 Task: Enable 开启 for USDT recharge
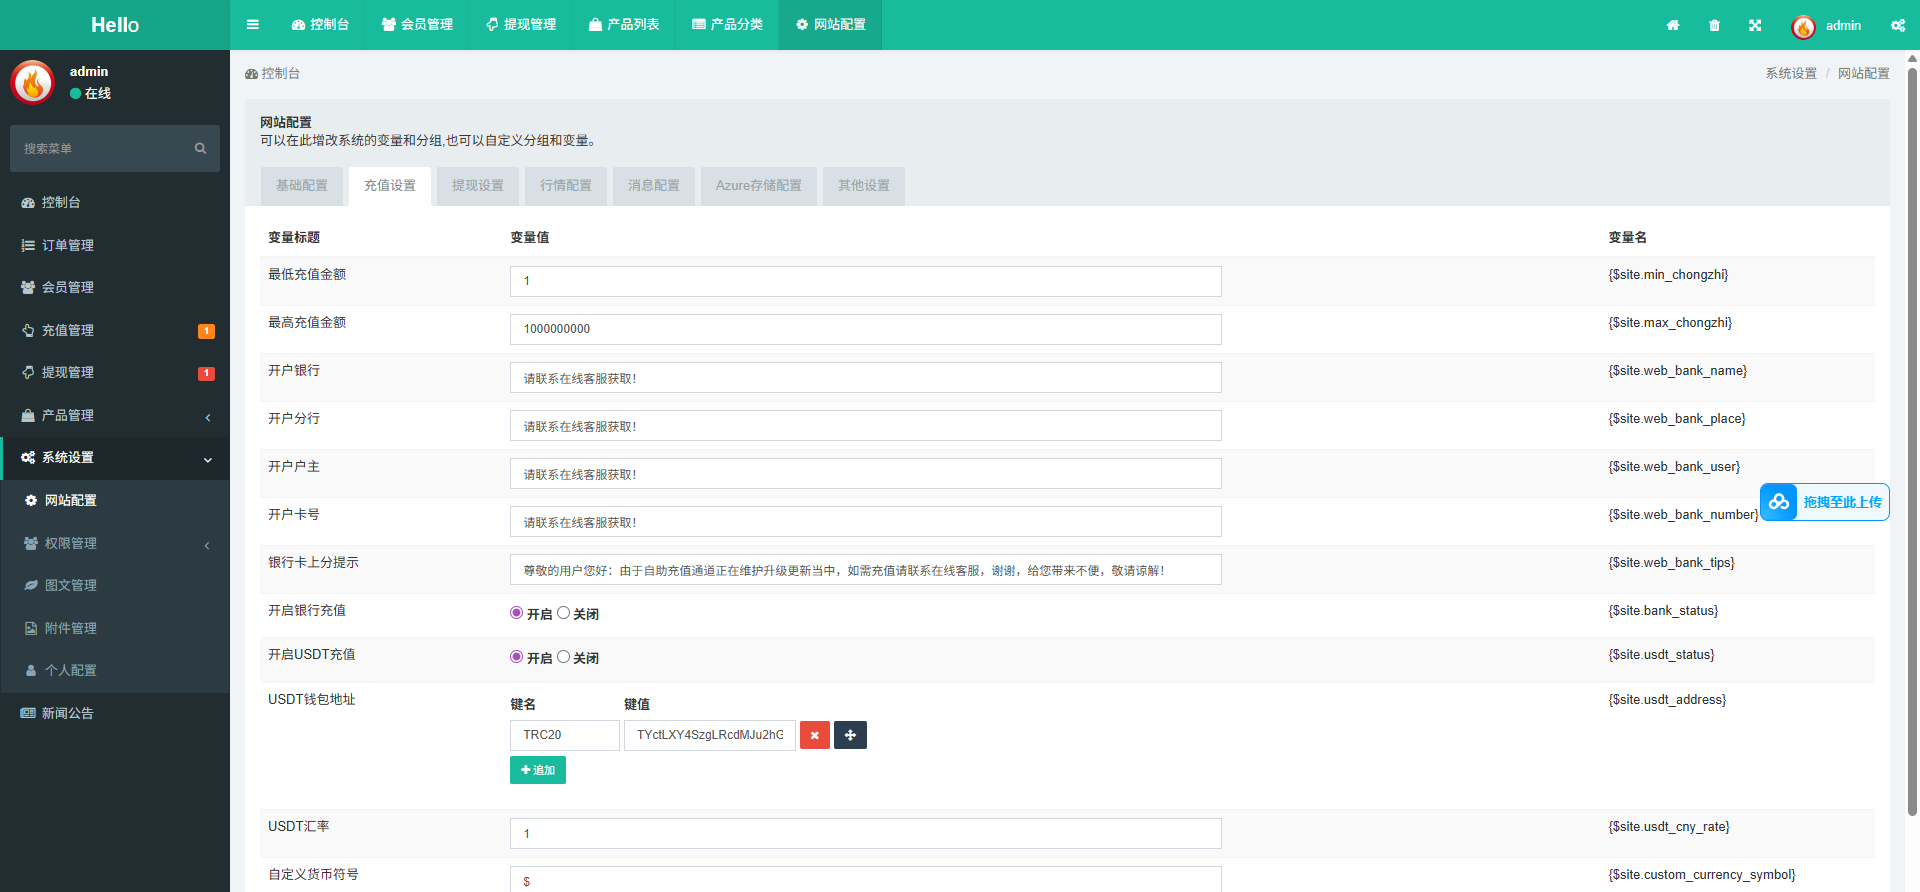pyautogui.click(x=516, y=657)
